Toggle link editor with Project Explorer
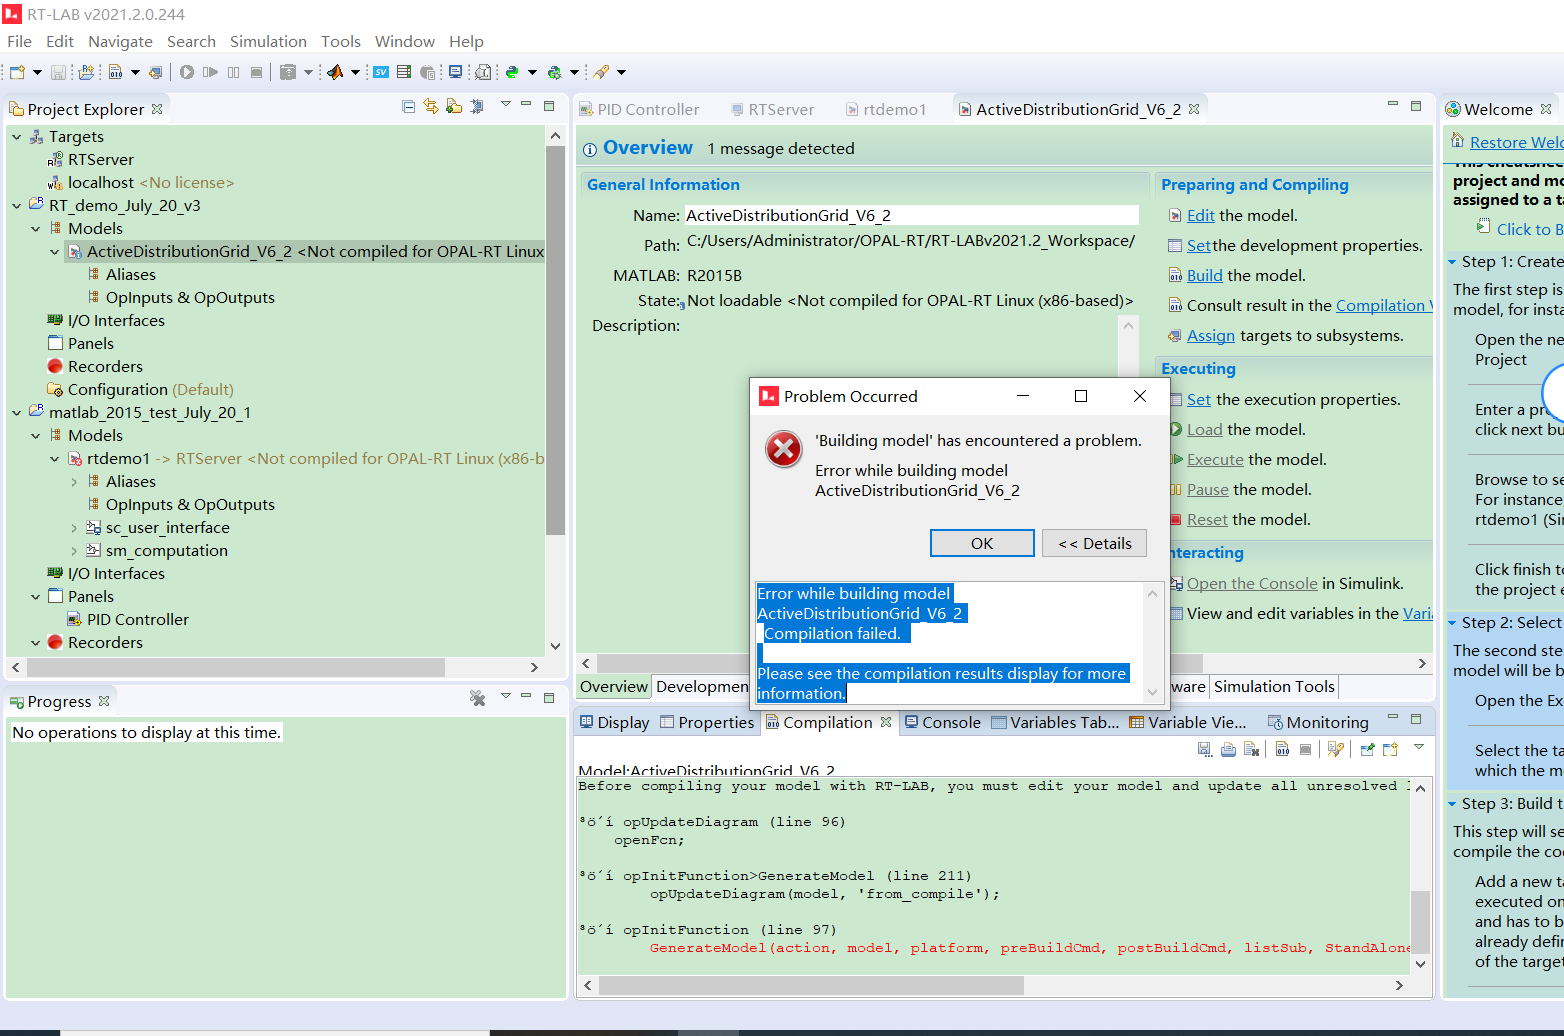1564x1036 pixels. (431, 106)
